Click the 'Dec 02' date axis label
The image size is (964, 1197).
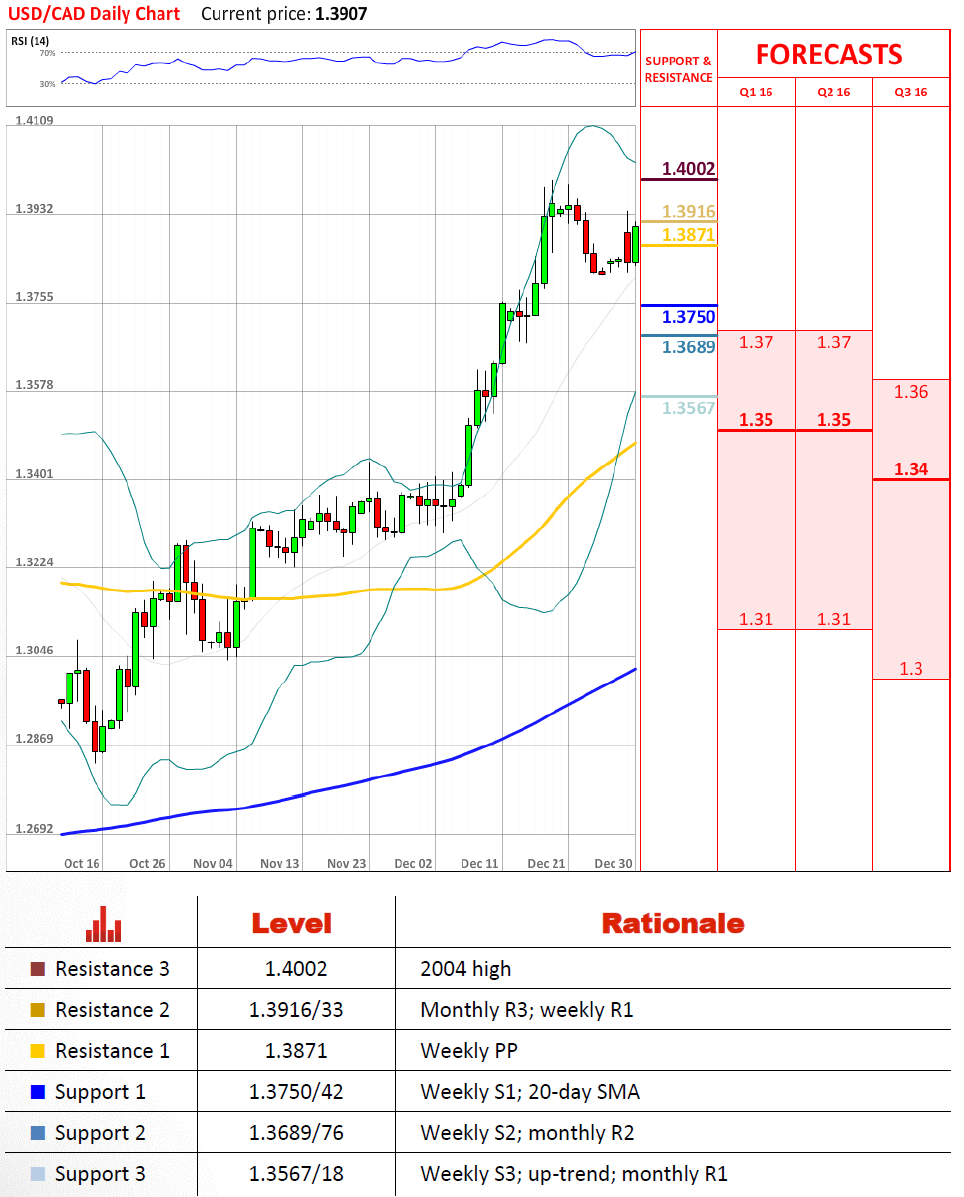(x=413, y=863)
